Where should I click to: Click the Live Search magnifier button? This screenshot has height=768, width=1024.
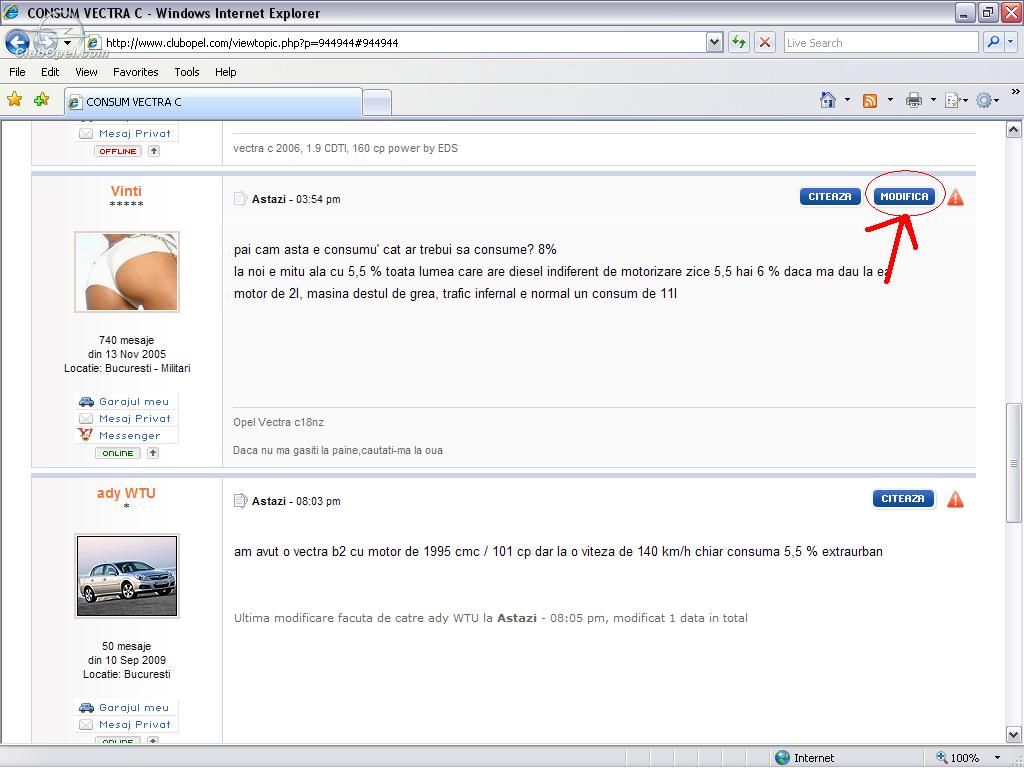pos(993,42)
